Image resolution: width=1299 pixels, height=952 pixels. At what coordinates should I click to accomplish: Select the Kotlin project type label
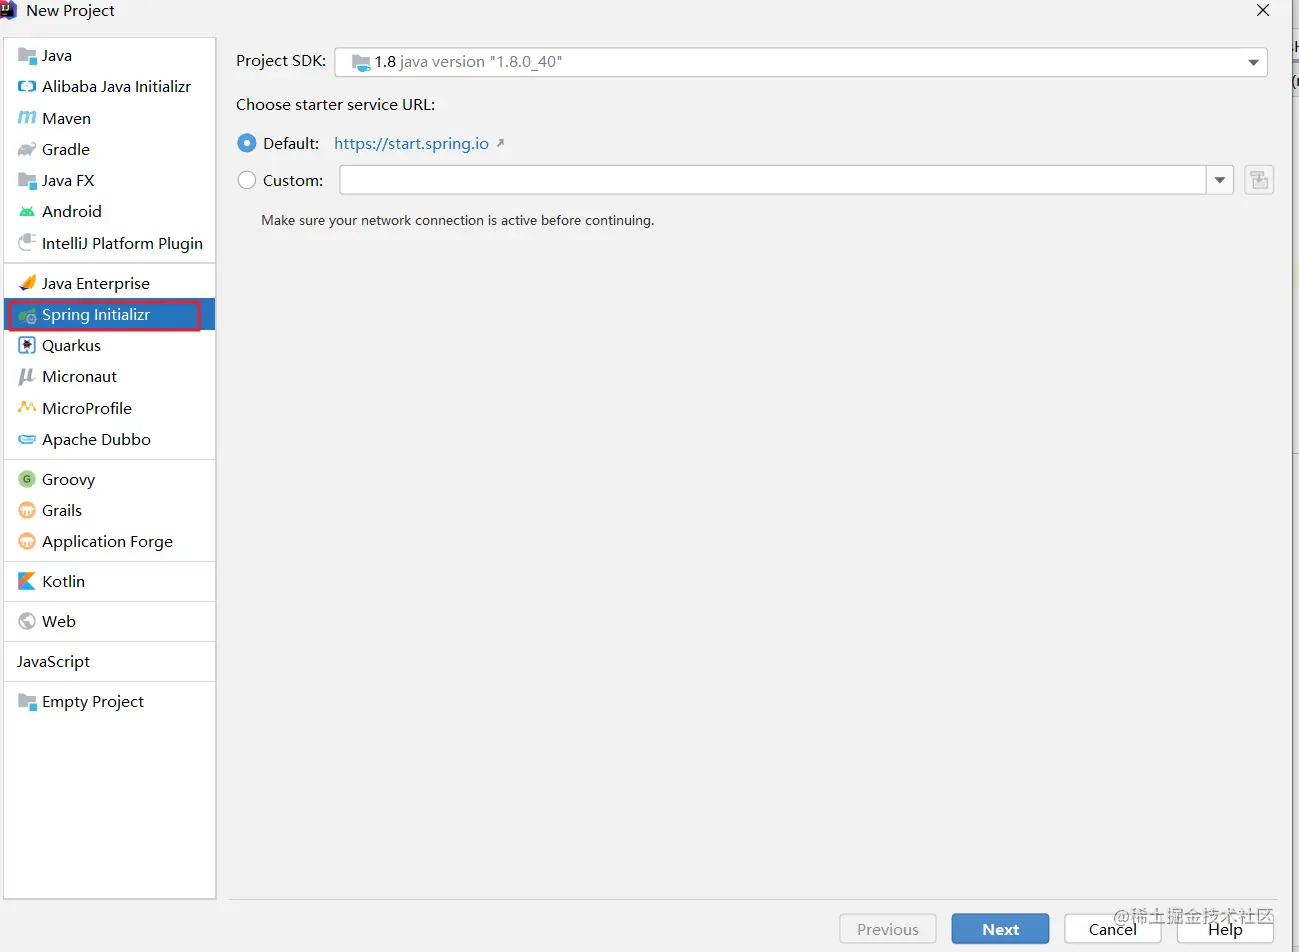(x=63, y=581)
